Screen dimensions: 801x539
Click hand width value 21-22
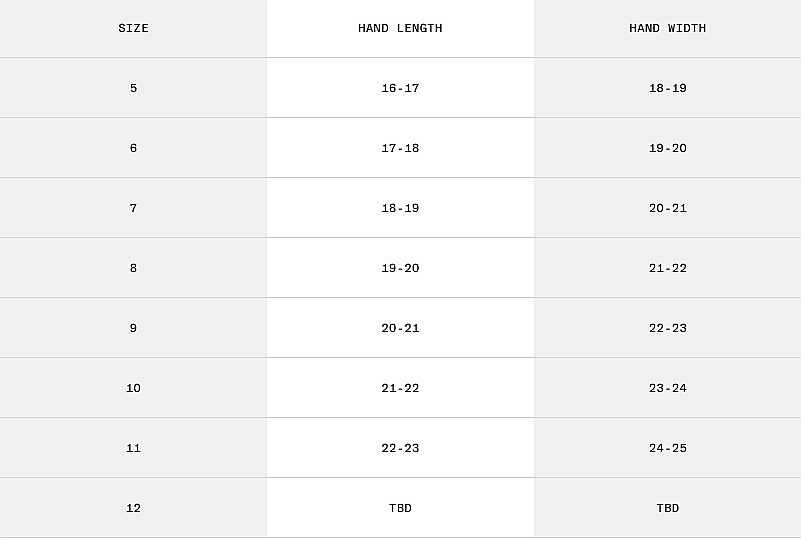(667, 268)
